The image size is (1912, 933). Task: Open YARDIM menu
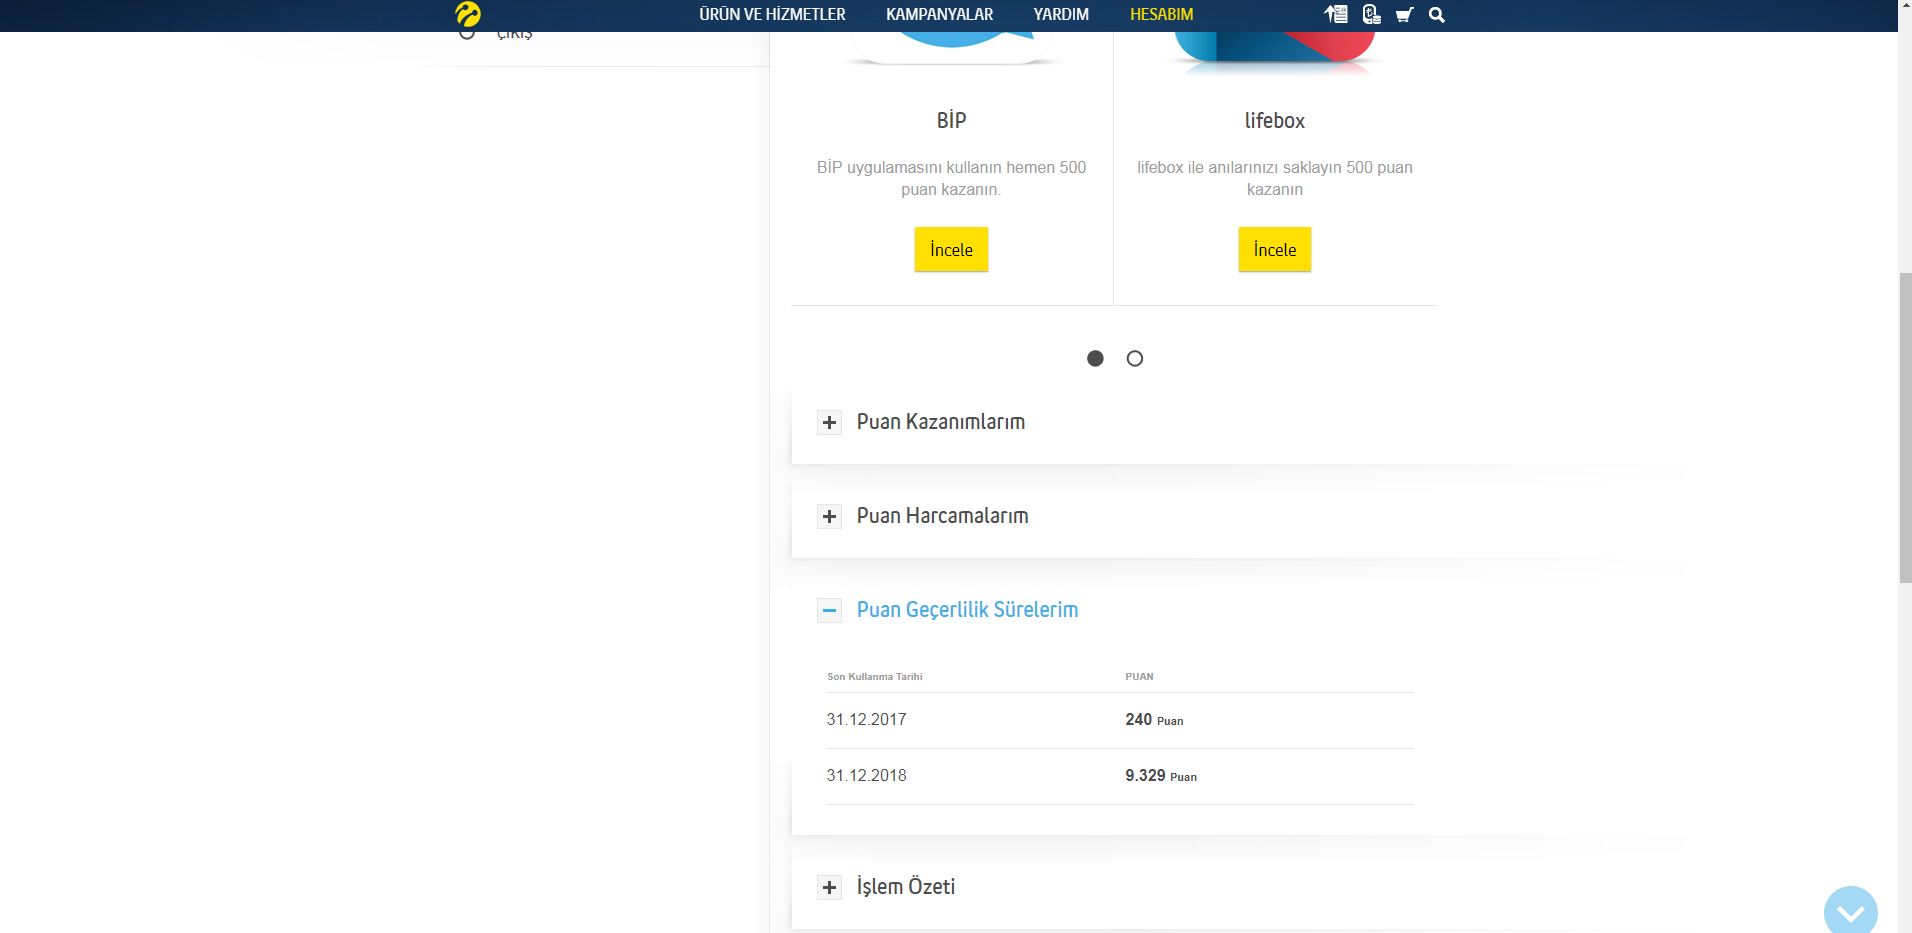click(1061, 15)
